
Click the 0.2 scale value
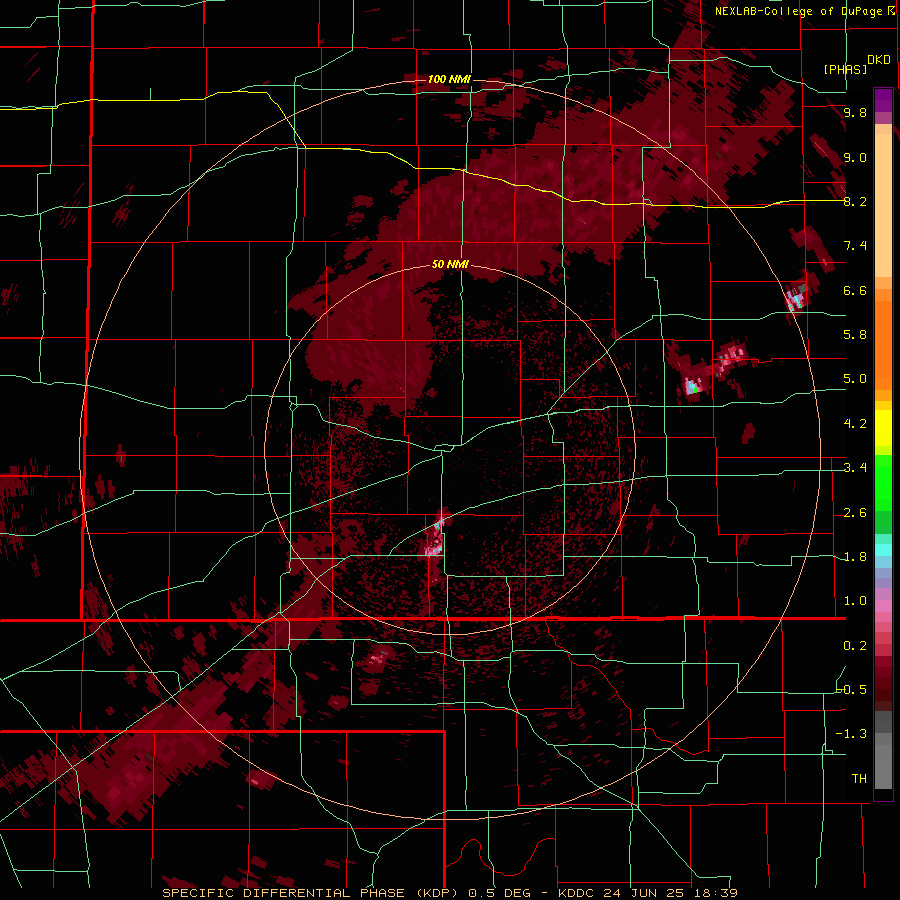855,646
